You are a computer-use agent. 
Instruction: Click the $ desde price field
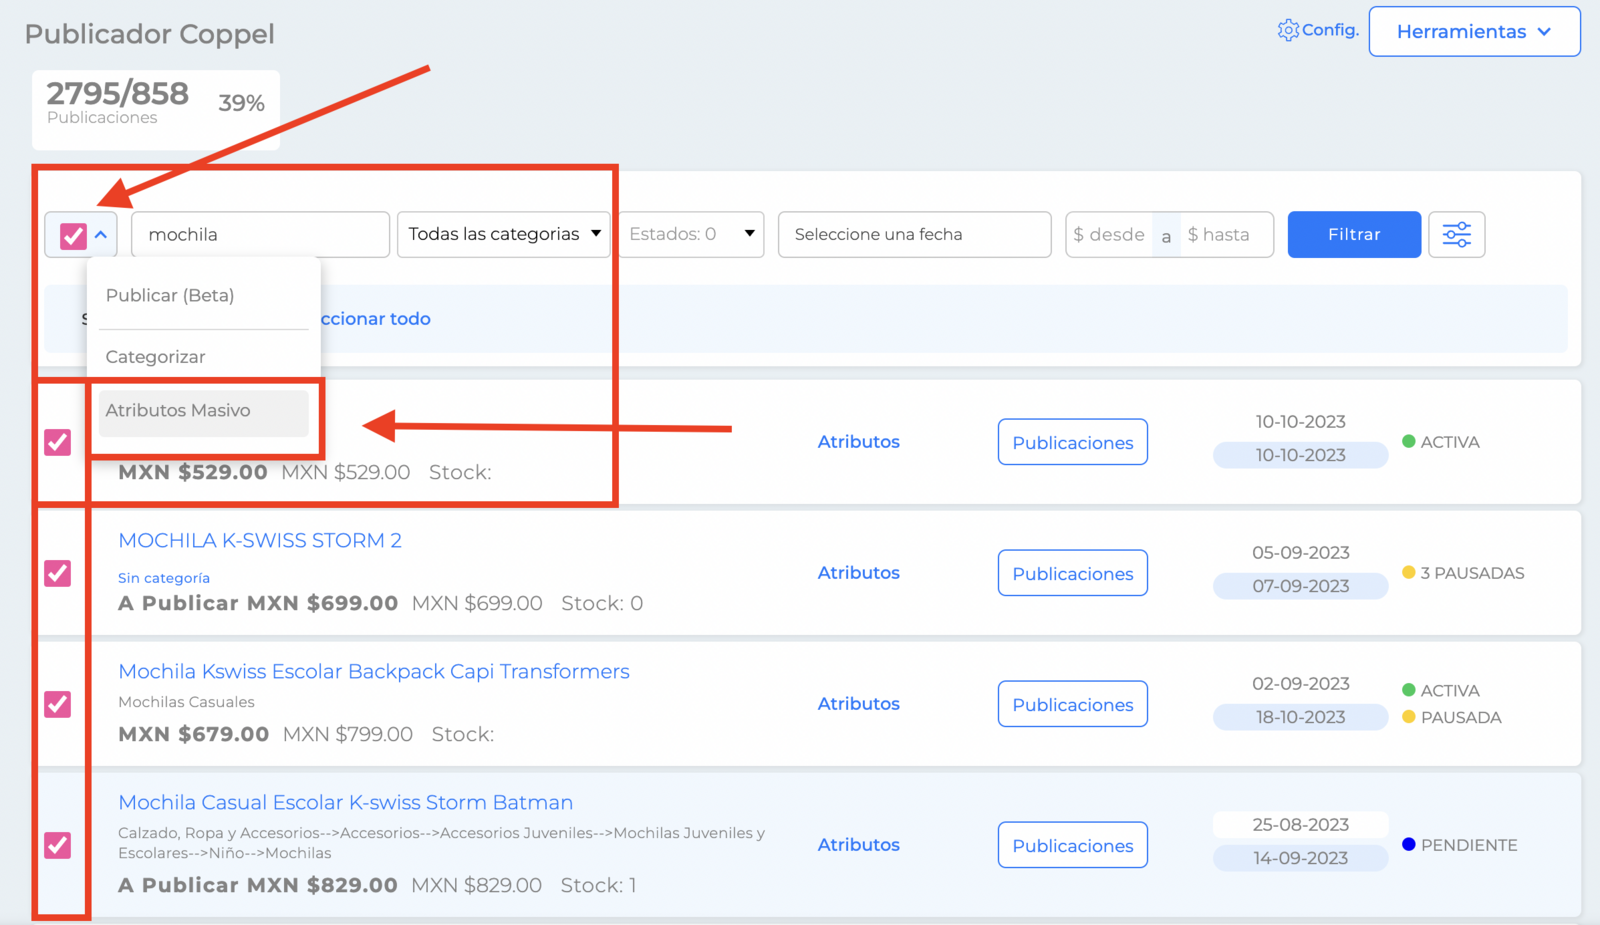pos(1109,234)
